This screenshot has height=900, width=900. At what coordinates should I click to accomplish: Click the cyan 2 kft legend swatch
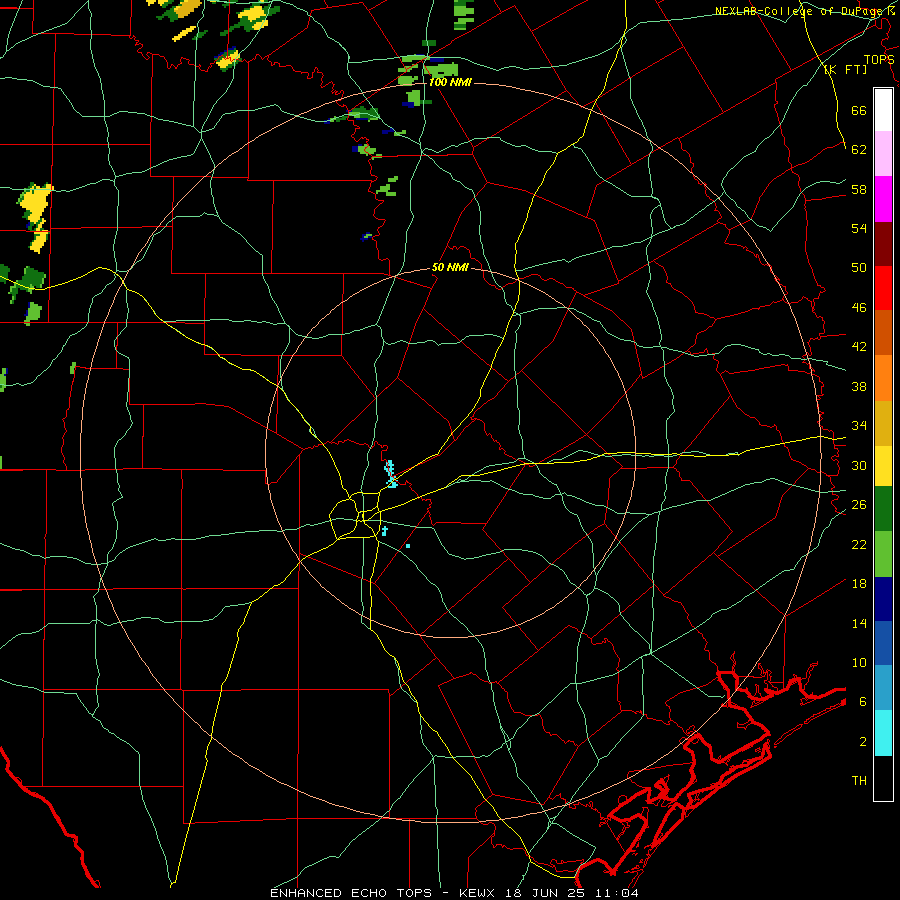pyautogui.click(x=883, y=733)
